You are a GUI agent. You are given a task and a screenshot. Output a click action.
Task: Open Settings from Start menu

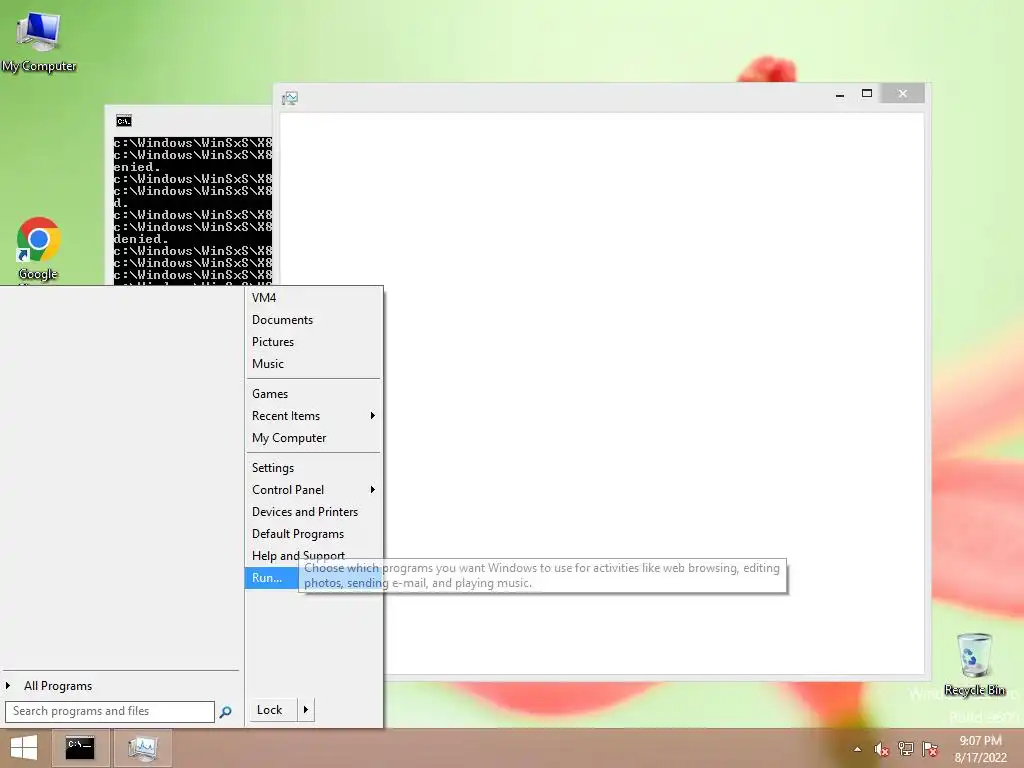[x=312, y=468]
